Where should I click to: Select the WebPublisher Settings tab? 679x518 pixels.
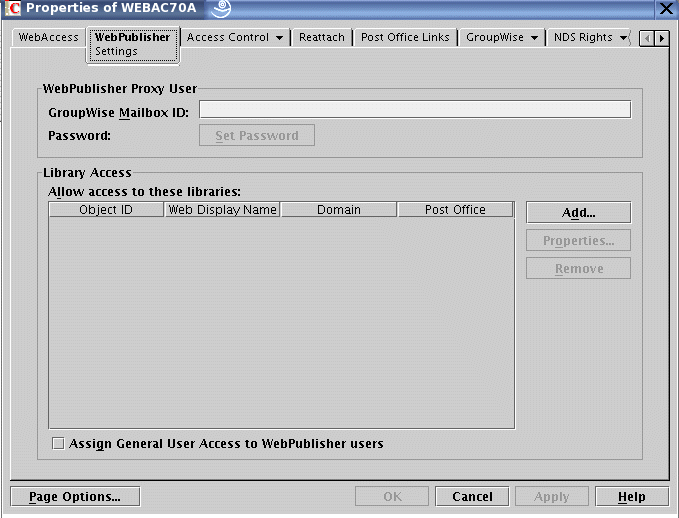[133, 44]
